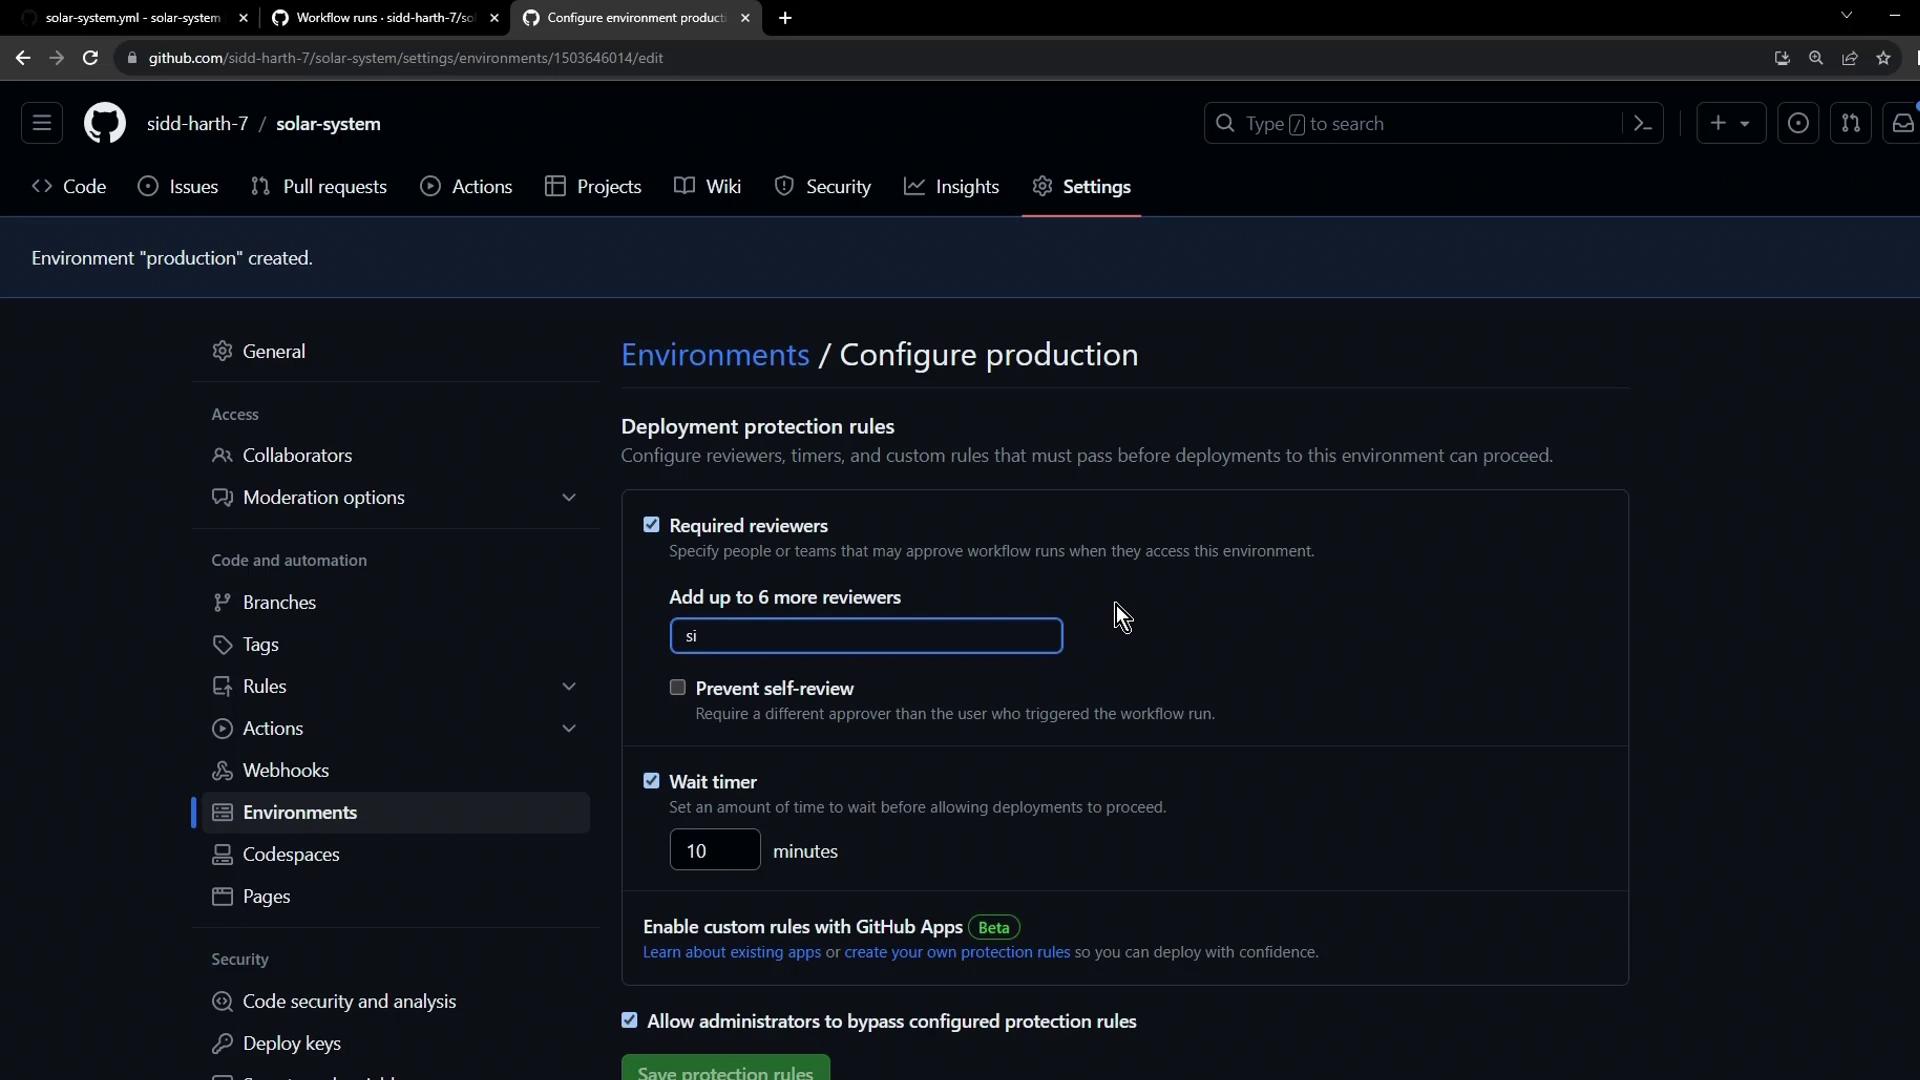This screenshot has height=1080, width=1920.
Task: Expand the Rules sidebar section
Action: (x=568, y=687)
